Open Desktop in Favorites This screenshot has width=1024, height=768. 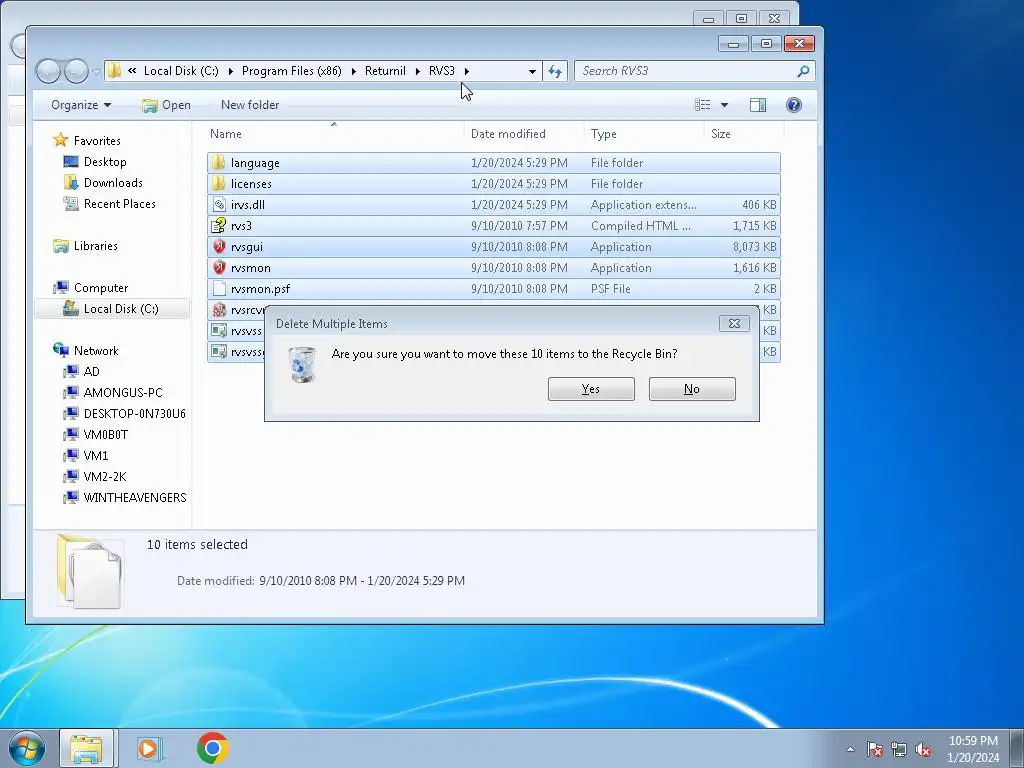point(104,161)
